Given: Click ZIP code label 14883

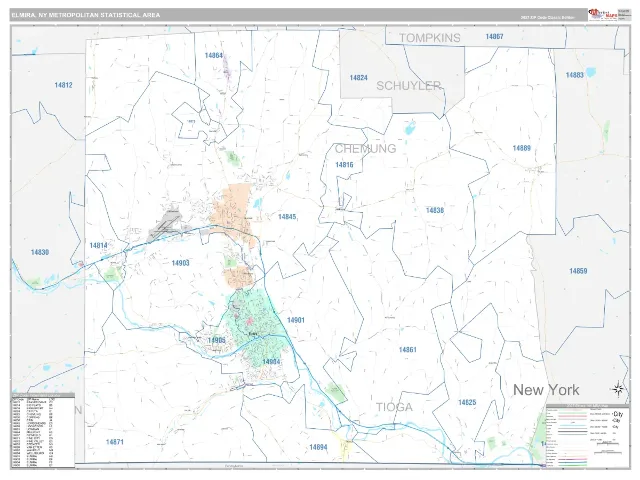Looking at the screenshot, I should click(574, 75).
